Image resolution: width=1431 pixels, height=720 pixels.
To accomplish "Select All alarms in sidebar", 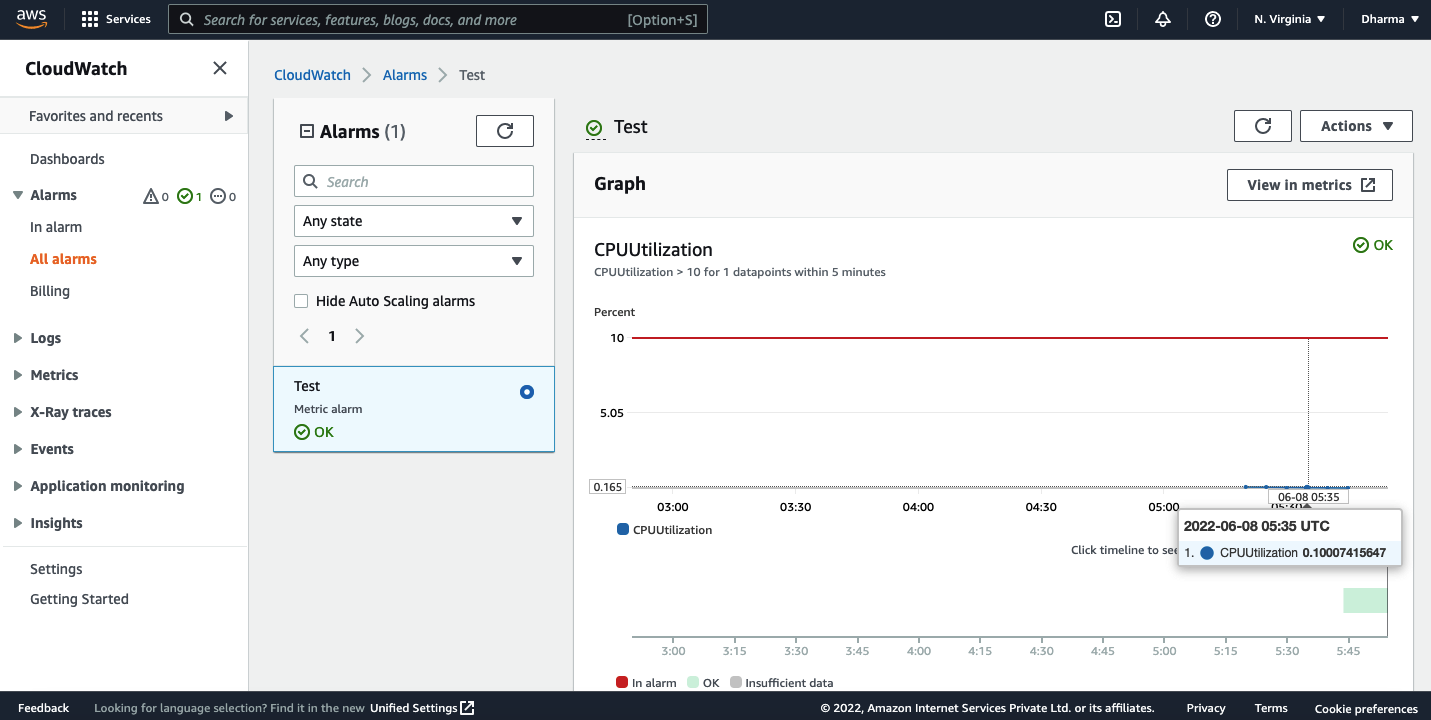I will coord(63,259).
